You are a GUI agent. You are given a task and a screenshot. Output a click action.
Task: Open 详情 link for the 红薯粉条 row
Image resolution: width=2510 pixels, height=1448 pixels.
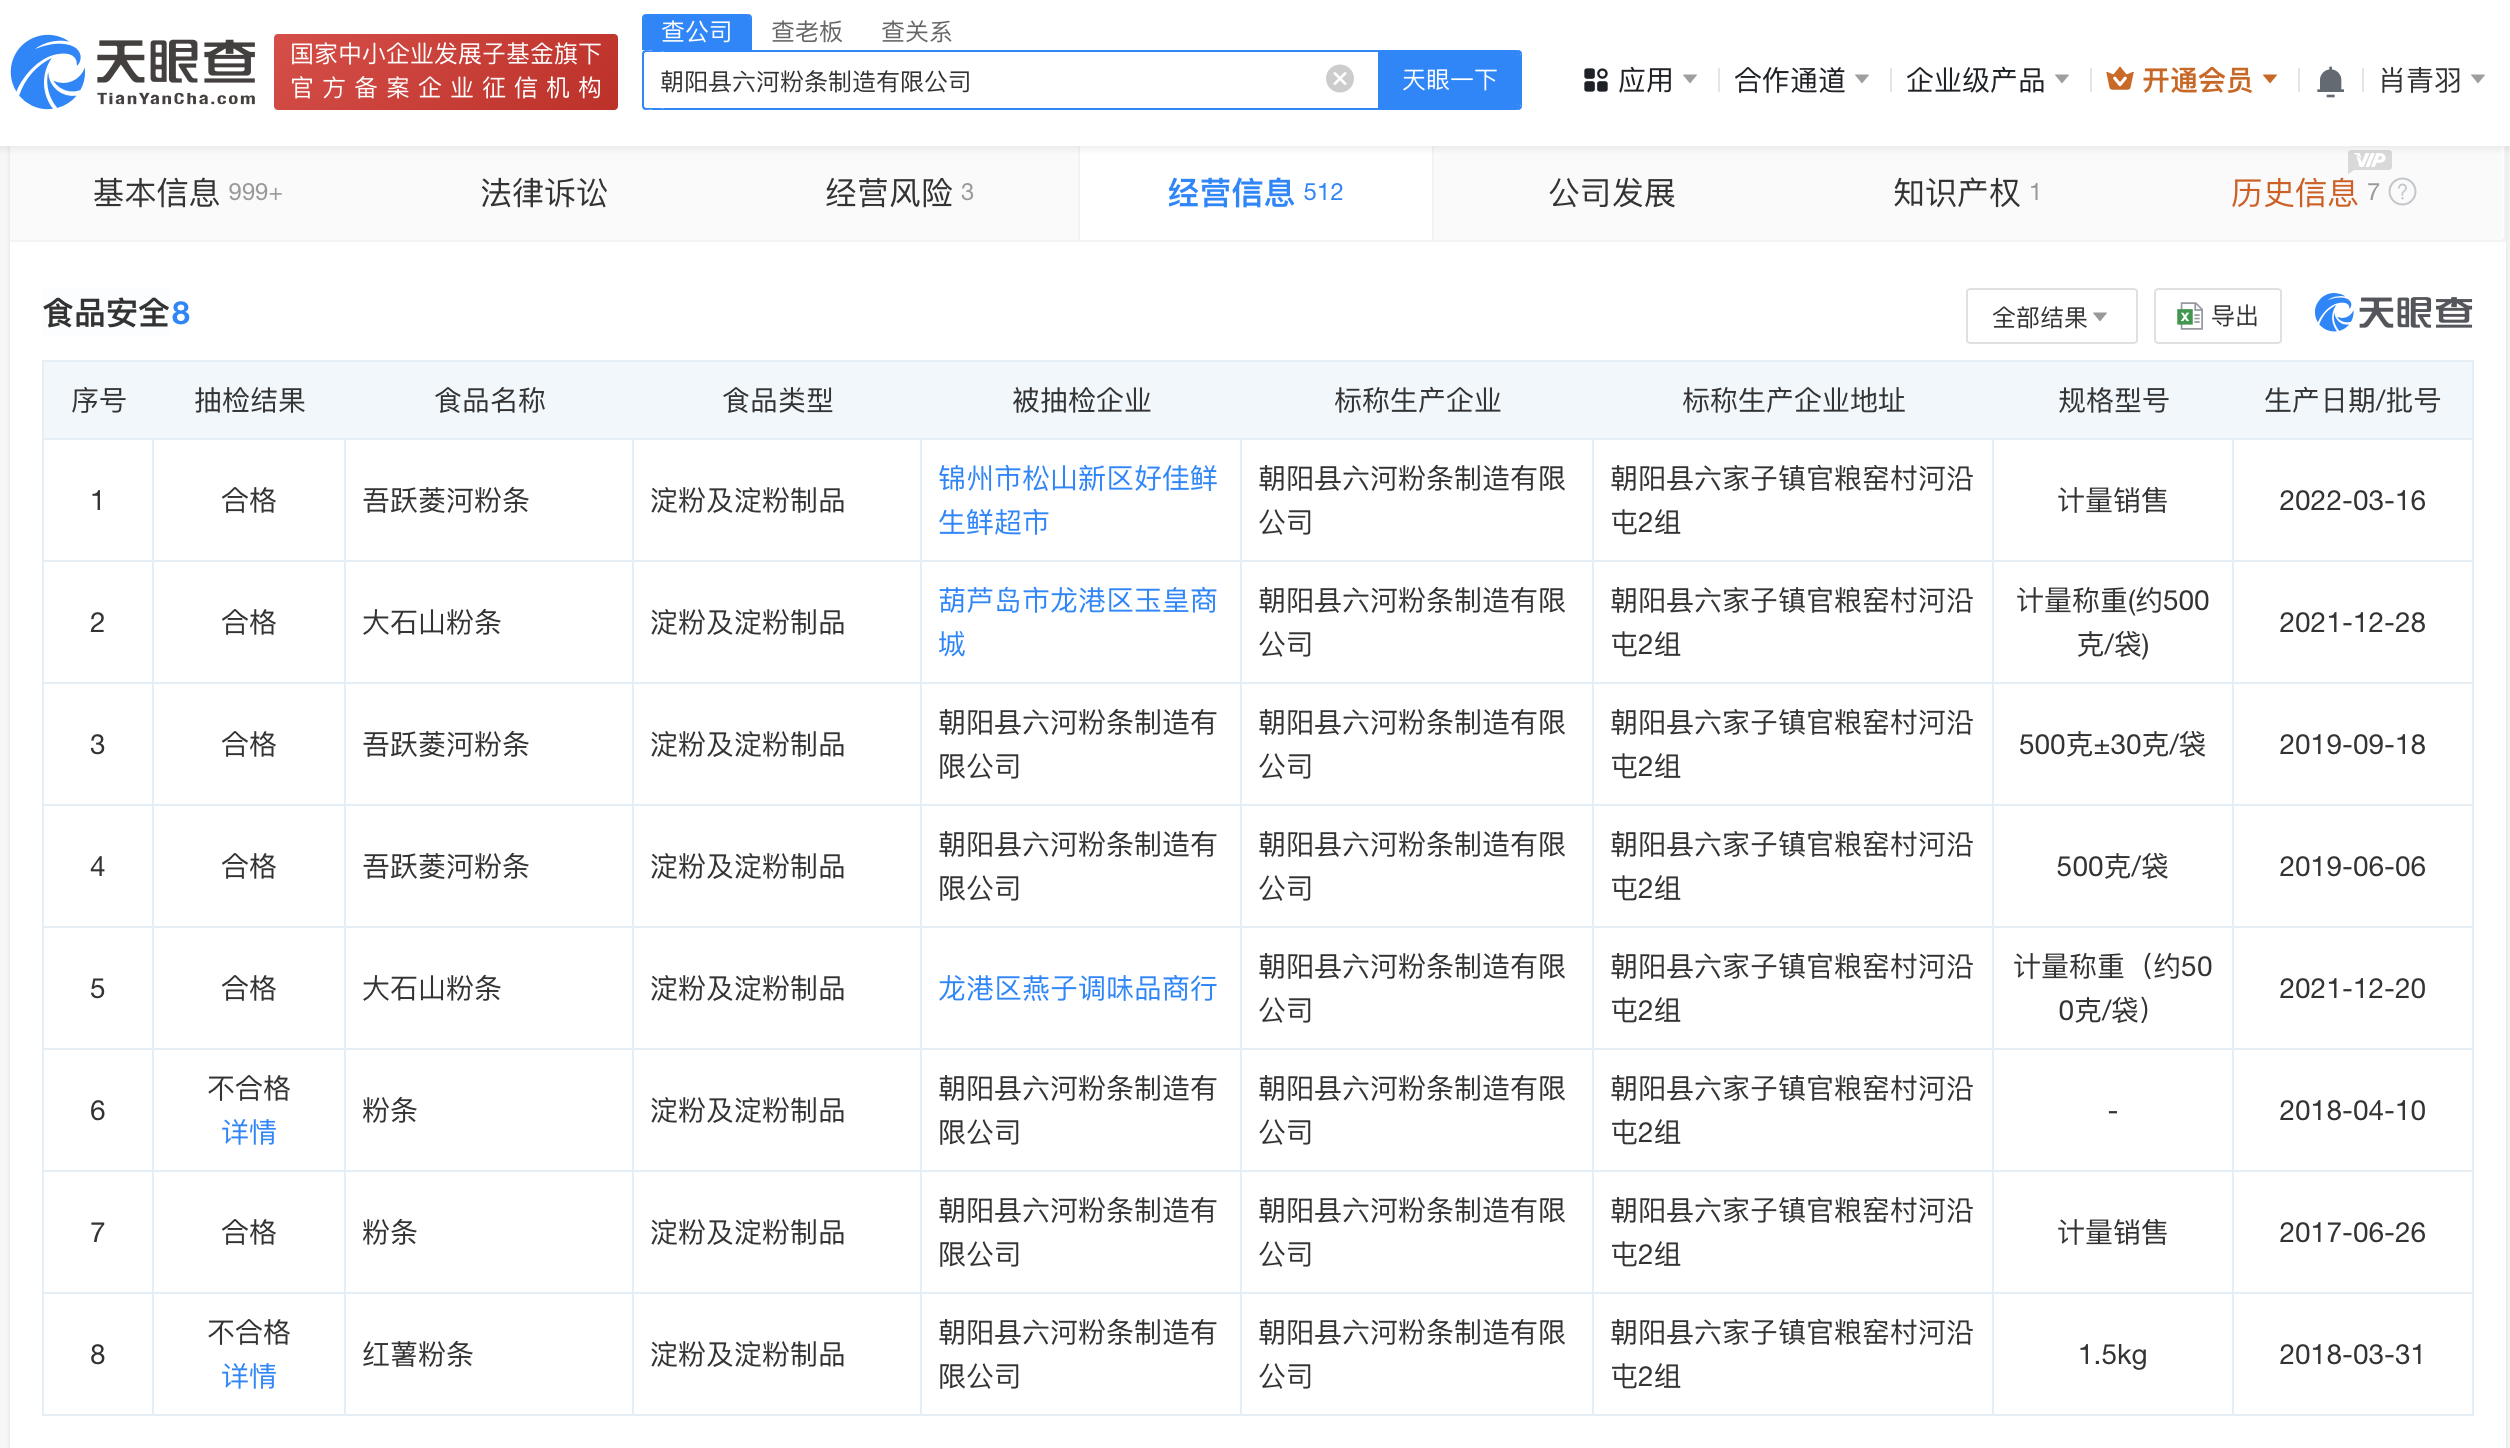(248, 1376)
